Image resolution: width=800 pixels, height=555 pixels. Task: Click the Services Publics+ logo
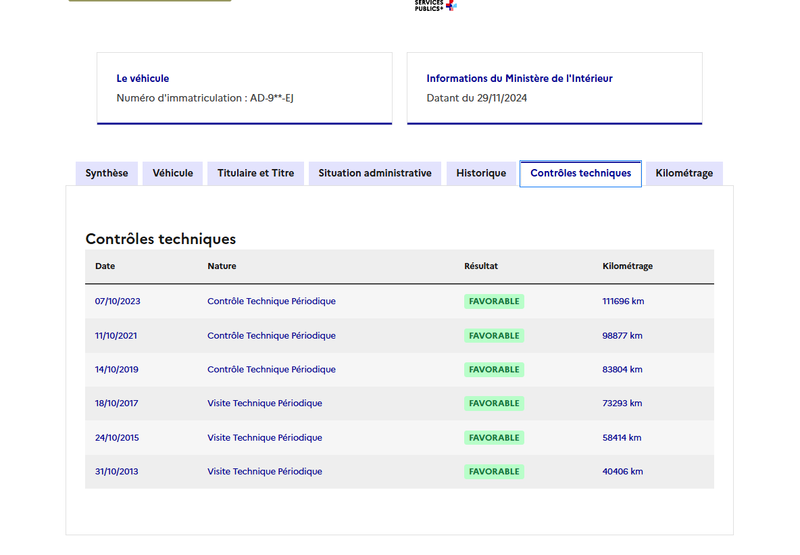pos(435,5)
